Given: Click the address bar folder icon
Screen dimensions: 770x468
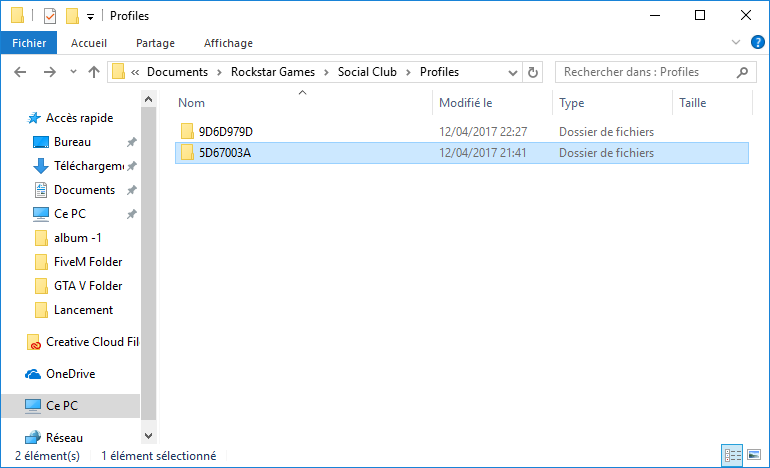Looking at the screenshot, I should pos(118,72).
